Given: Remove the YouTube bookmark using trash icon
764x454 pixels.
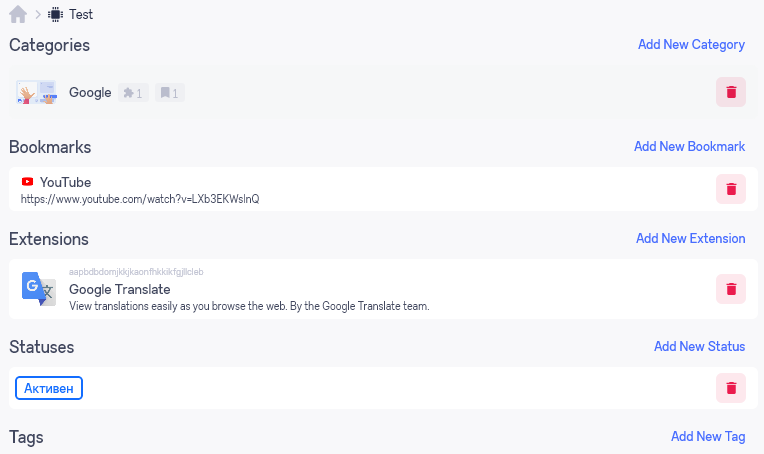Looking at the screenshot, I should click(x=731, y=189).
